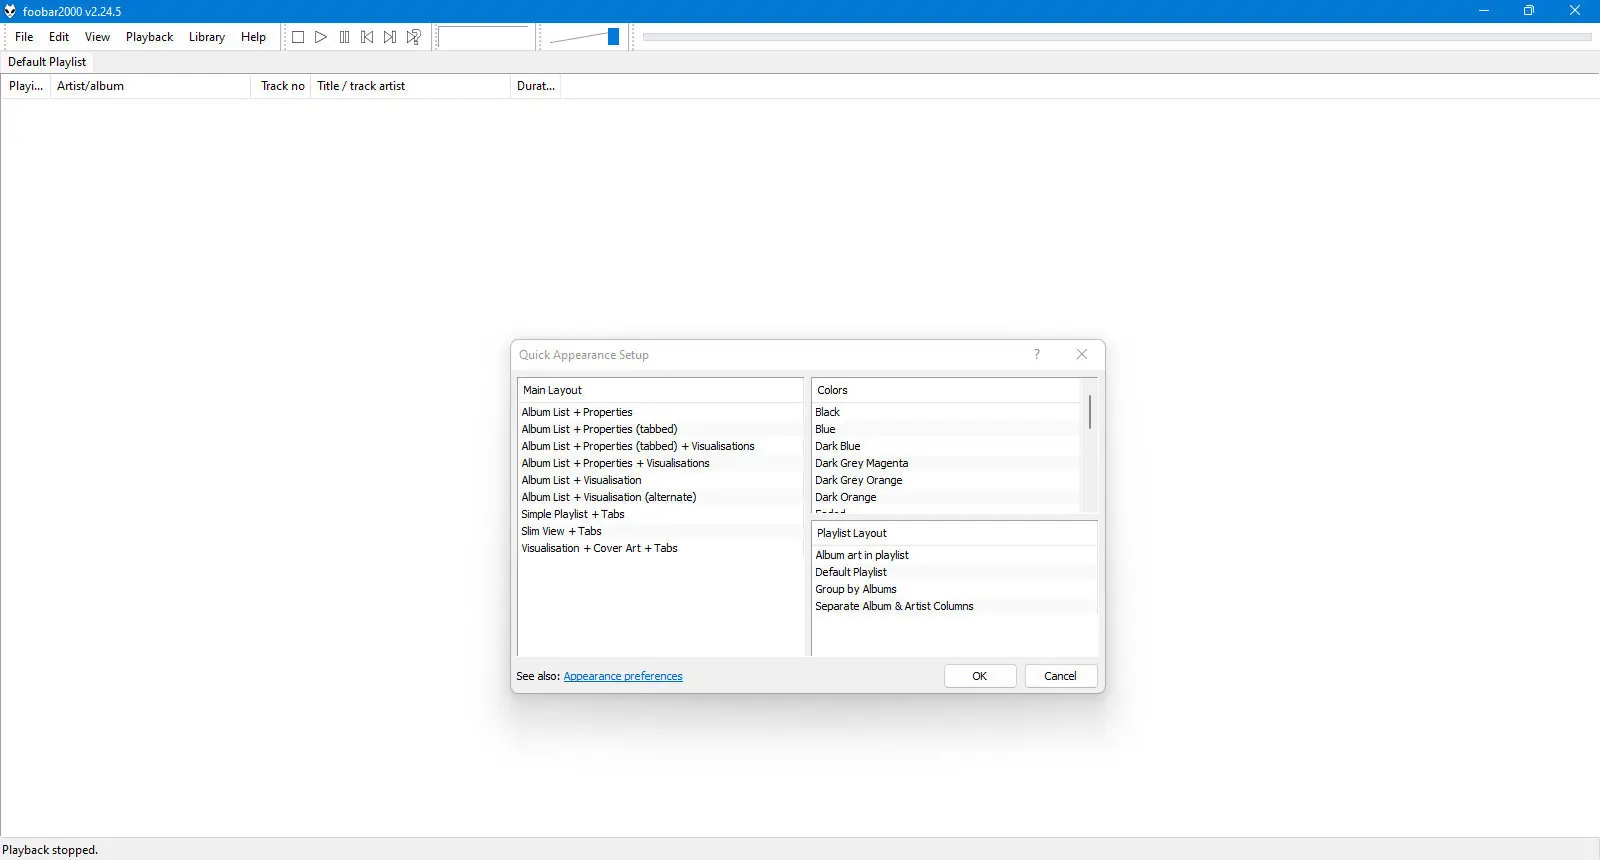Select 'Album List + Properties (tabbed)' layout
Viewport: 1600px width, 860px height.
click(660, 429)
